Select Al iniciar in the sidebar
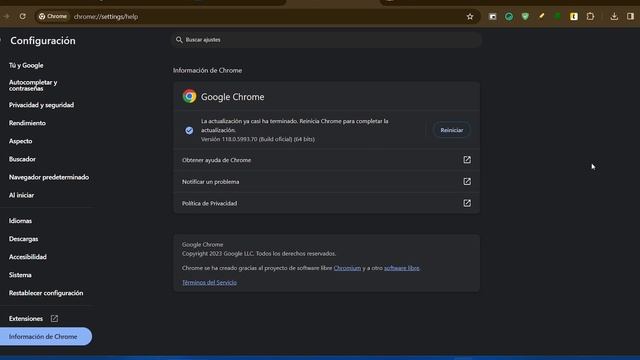 click(x=21, y=195)
